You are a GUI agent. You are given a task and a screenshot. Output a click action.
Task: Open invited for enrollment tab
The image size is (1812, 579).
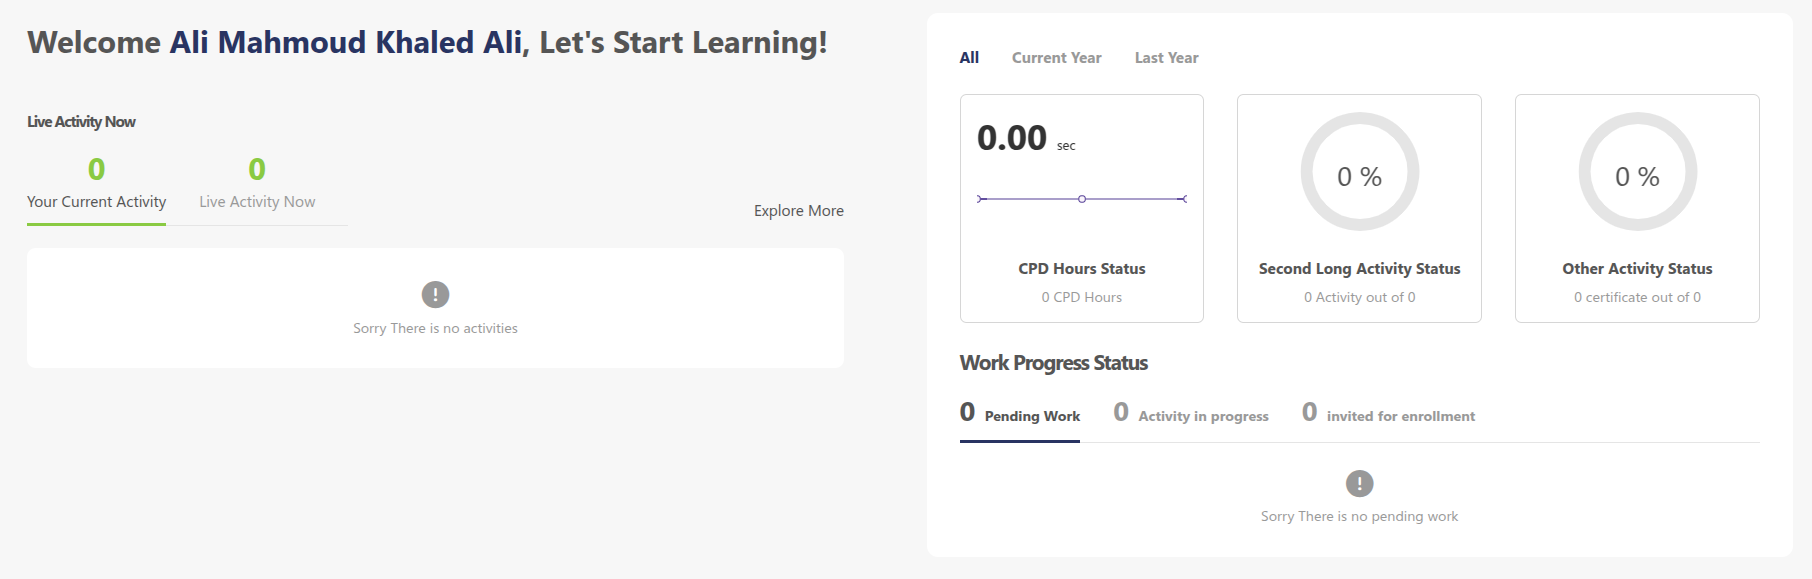coord(1388,415)
